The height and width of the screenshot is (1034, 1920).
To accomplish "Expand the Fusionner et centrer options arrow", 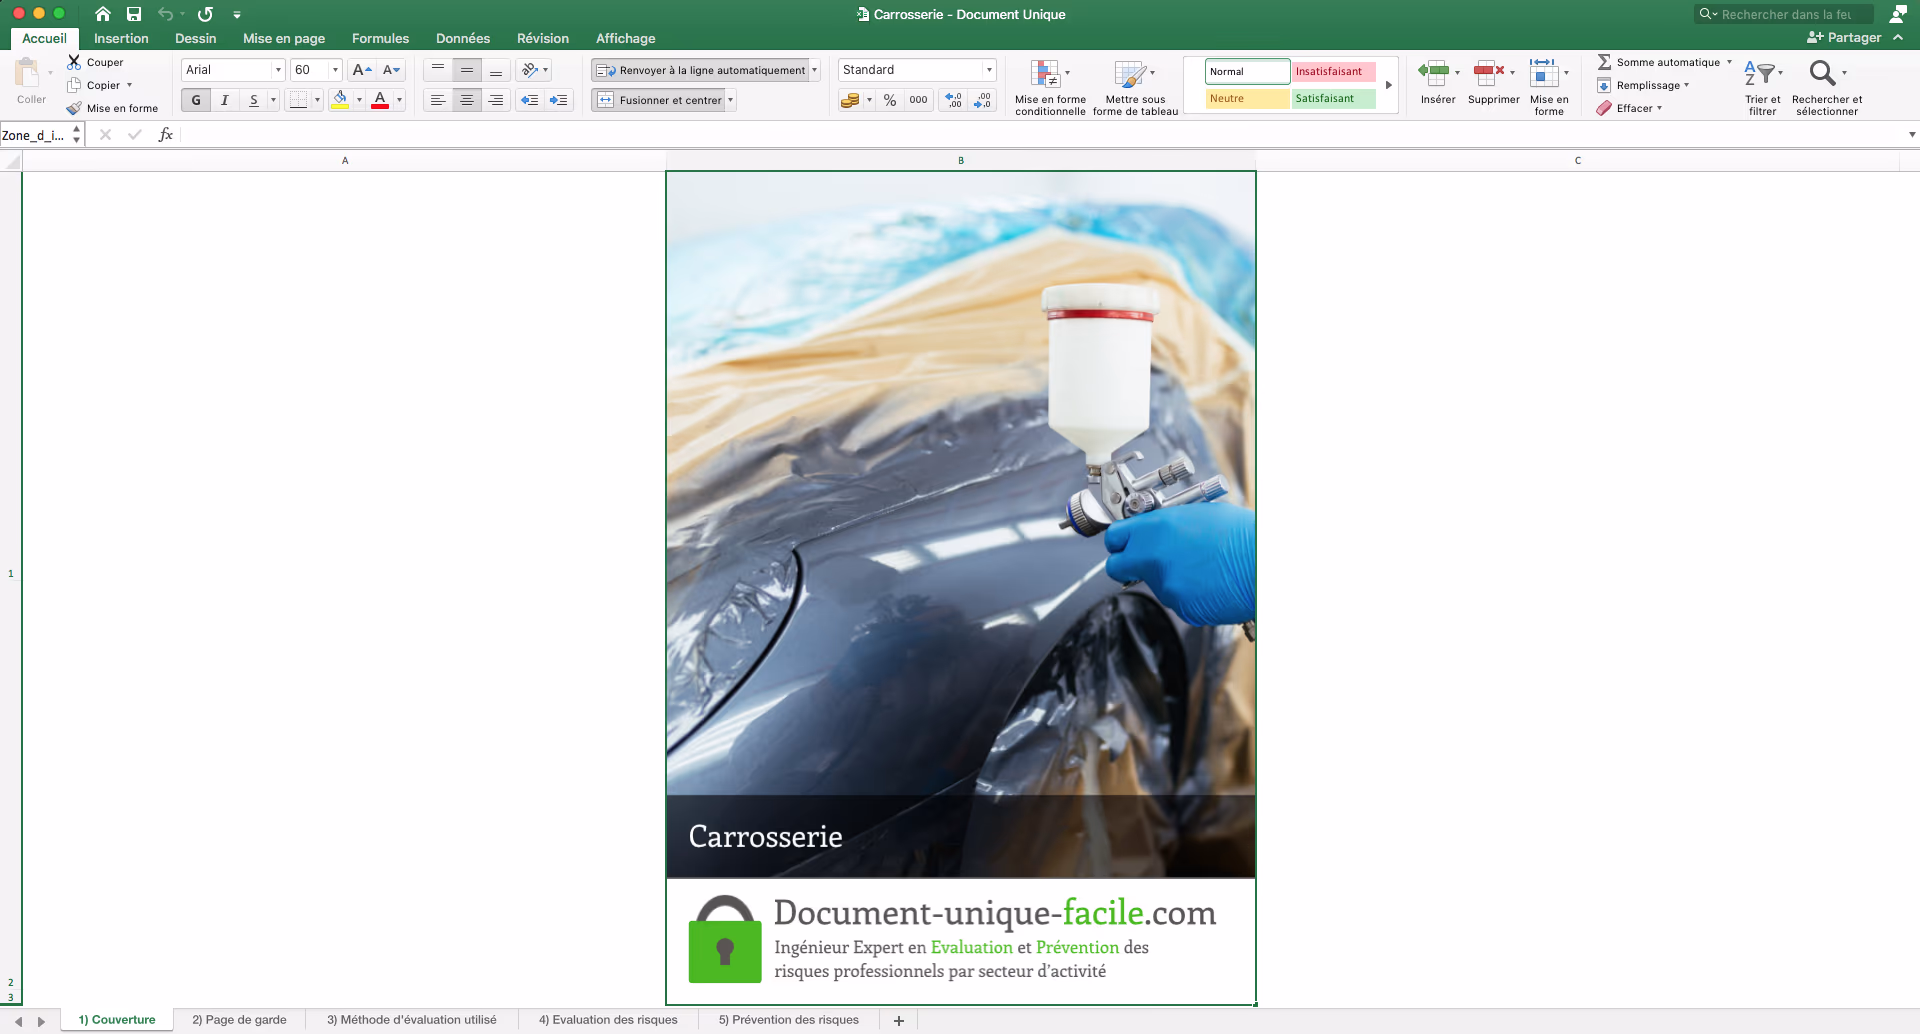I will click(731, 100).
